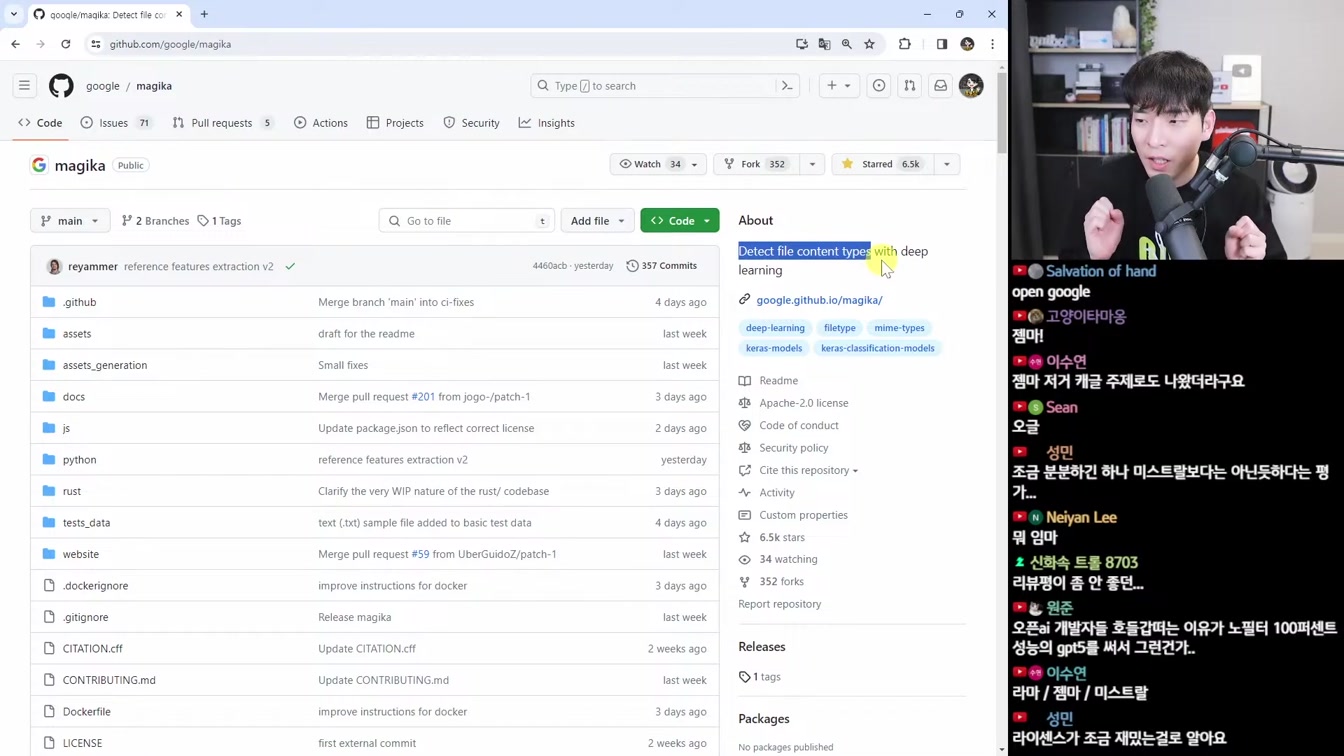Viewport: 1344px width, 756px height.
Task: Open Chrome zoom magnifier icon
Action: point(847,44)
